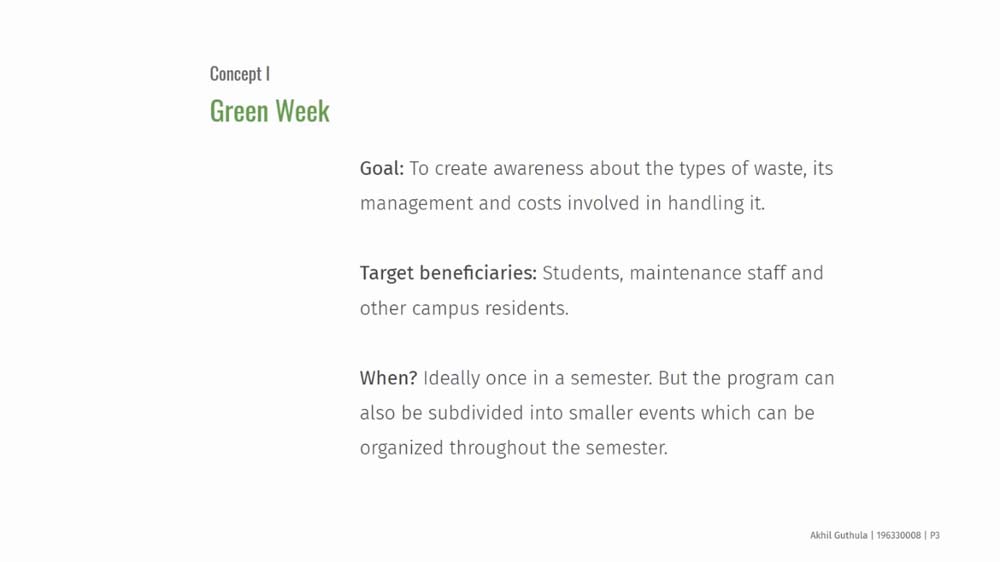Click the Target beneficiaries: label
The height and width of the screenshot is (562, 1000).
pyautogui.click(x=448, y=273)
